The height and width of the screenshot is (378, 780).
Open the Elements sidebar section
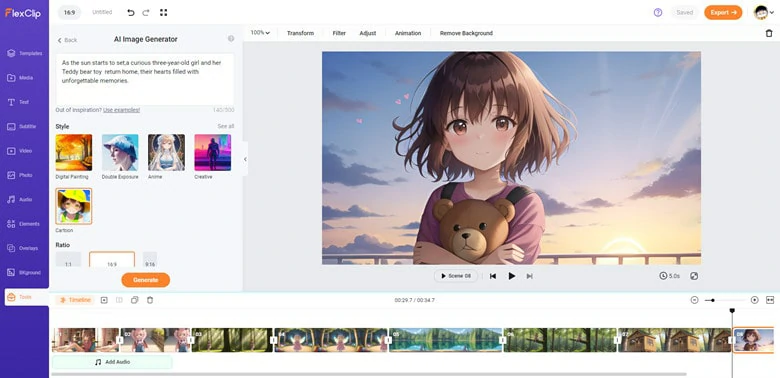[x=24, y=224]
